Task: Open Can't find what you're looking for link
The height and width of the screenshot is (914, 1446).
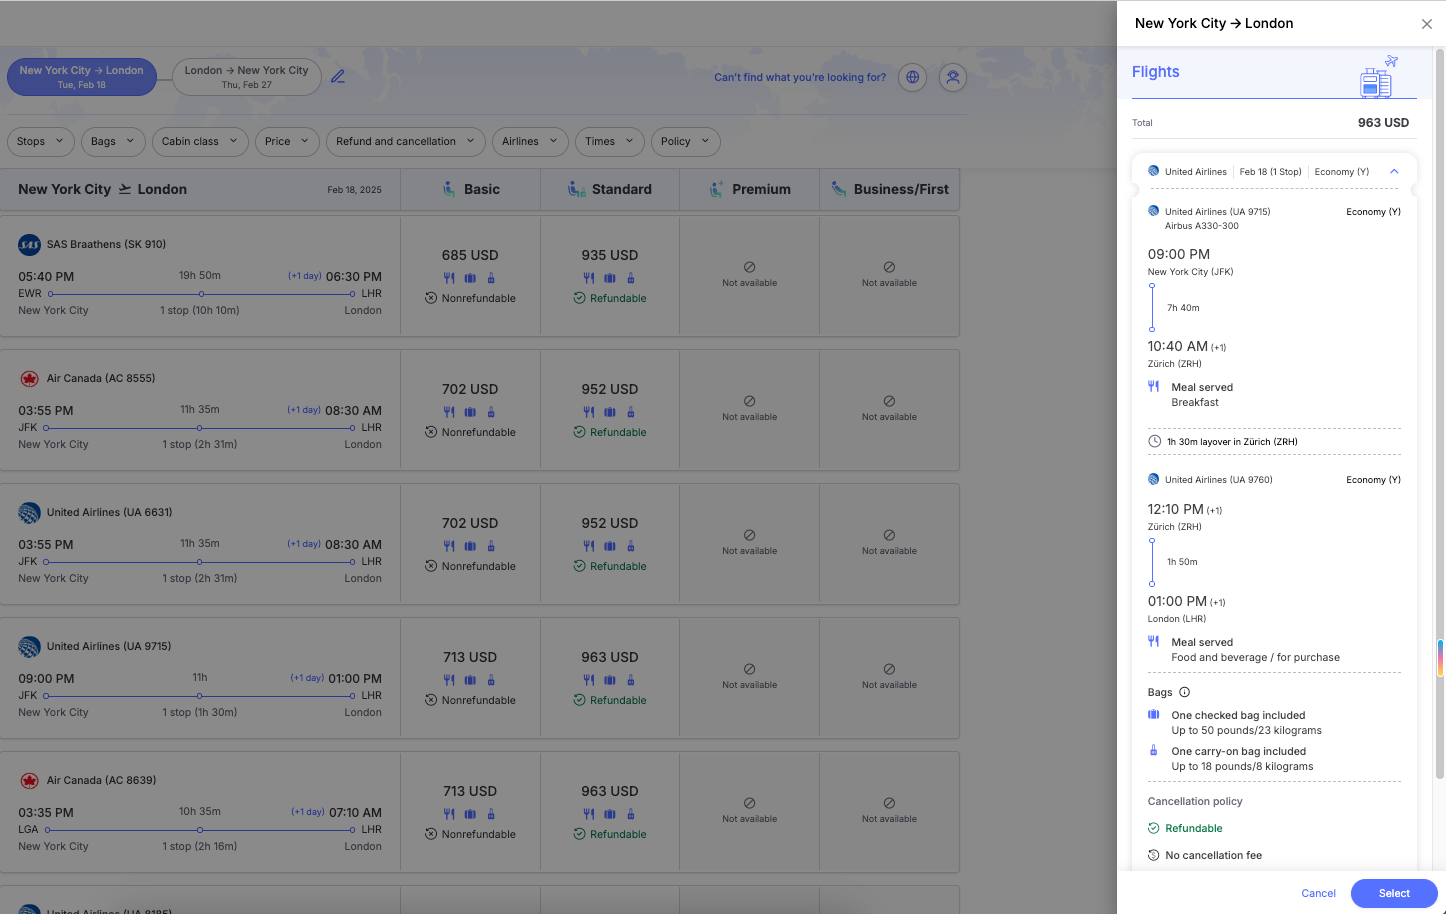Action: coord(800,77)
